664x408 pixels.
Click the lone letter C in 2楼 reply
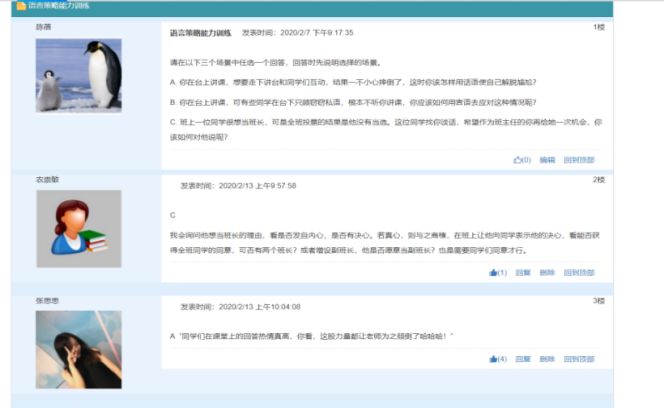click(x=172, y=215)
